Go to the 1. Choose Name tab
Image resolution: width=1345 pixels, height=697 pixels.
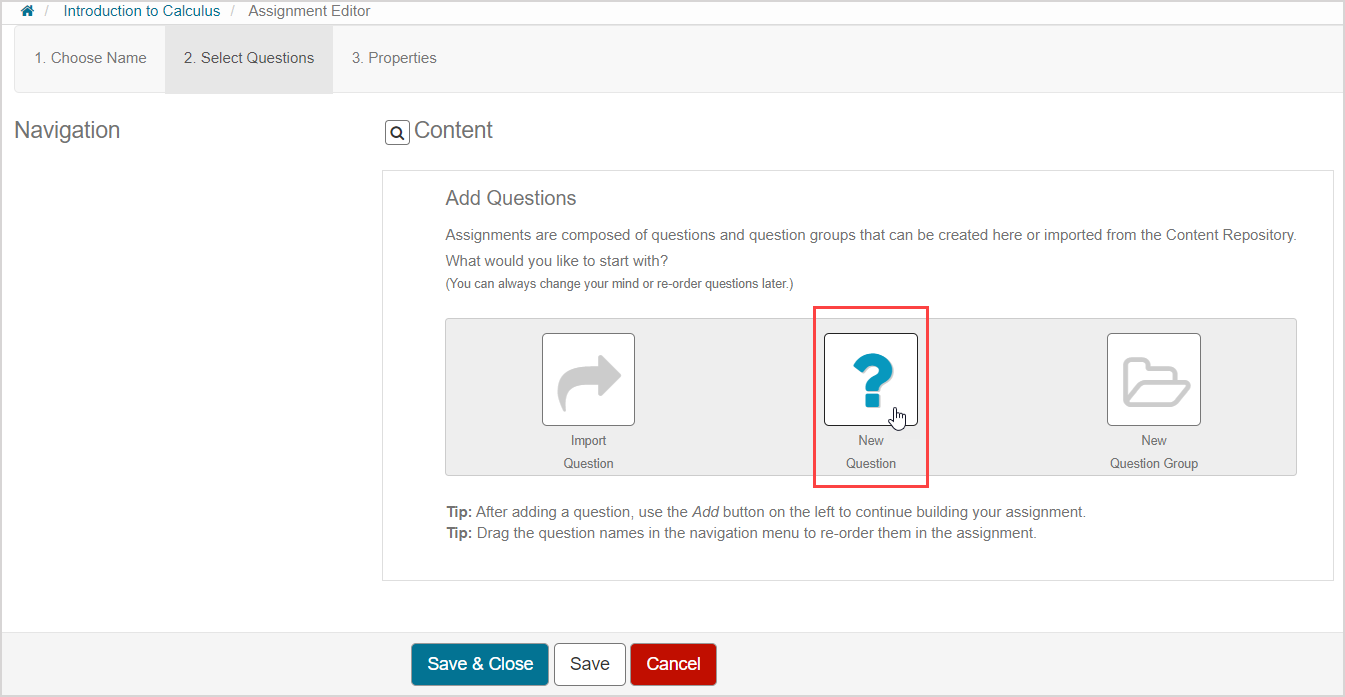[x=90, y=58]
